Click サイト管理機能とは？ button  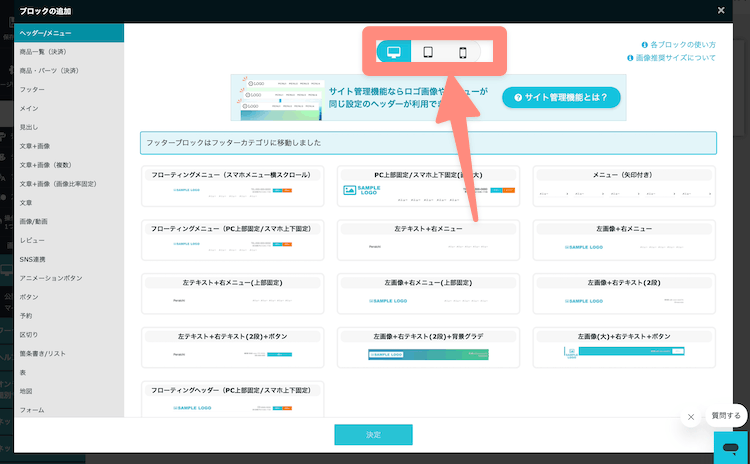[x=561, y=97]
